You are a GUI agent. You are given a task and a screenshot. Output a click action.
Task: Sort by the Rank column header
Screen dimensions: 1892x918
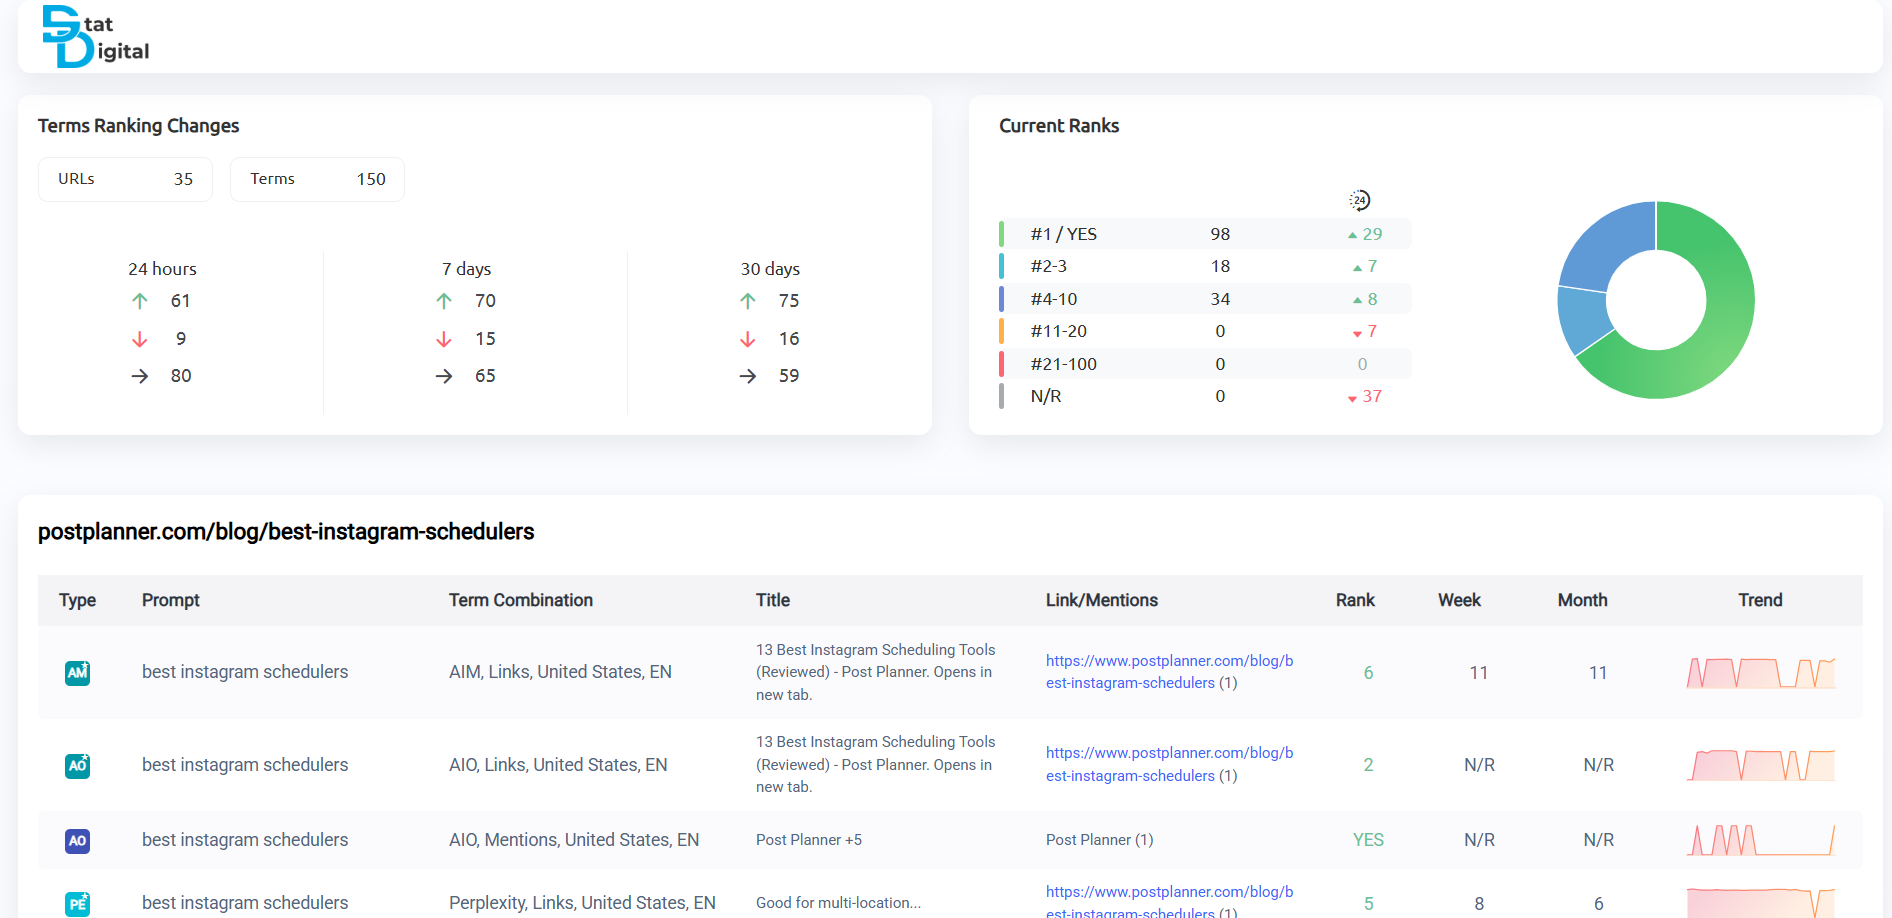coord(1355,600)
